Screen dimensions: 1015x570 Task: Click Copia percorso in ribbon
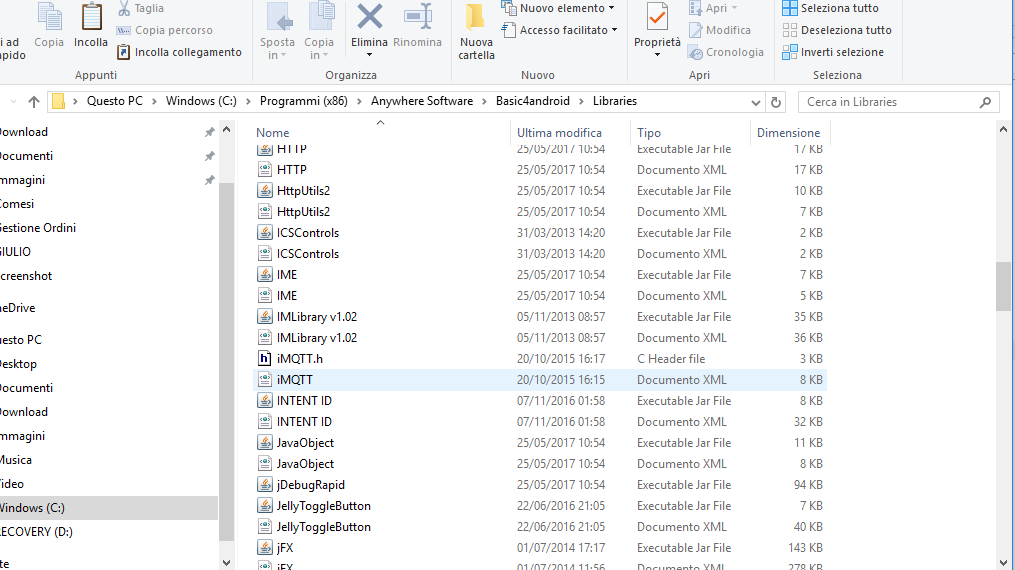click(164, 30)
